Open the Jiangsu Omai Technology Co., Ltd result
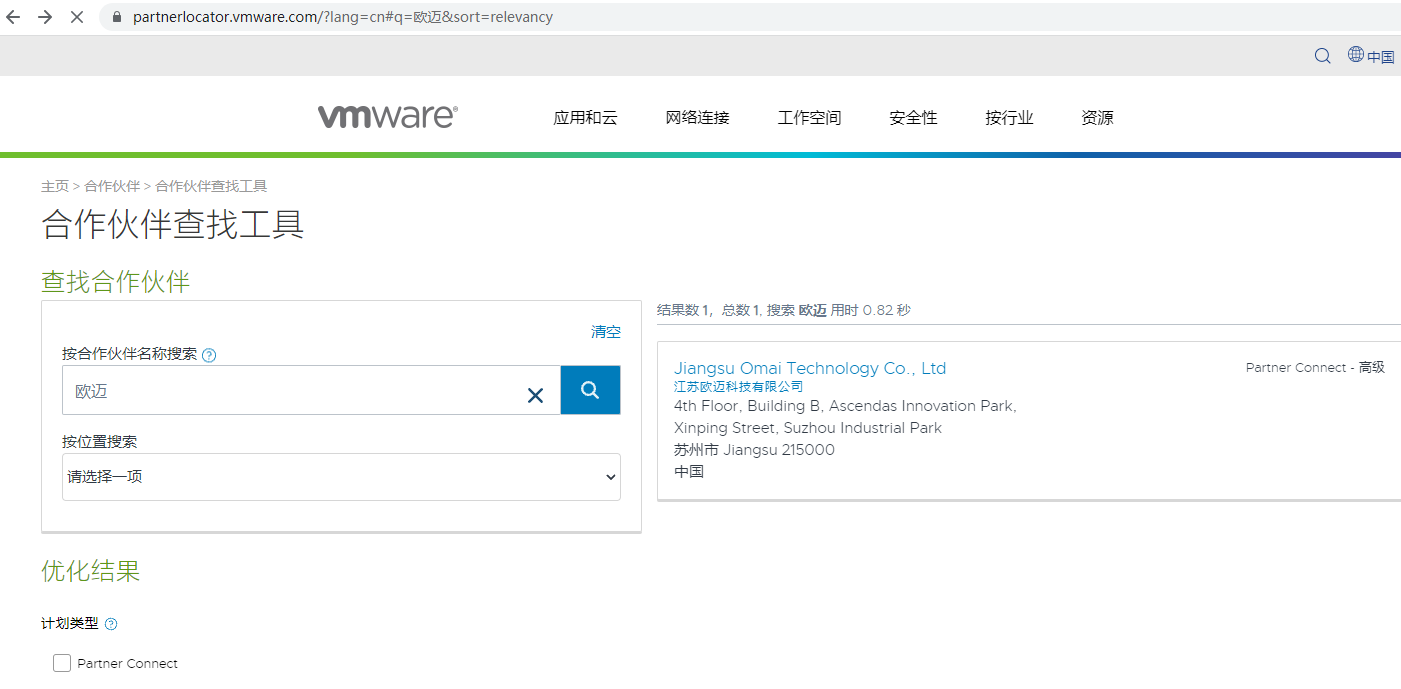This screenshot has height=689, width=1401. pos(810,368)
